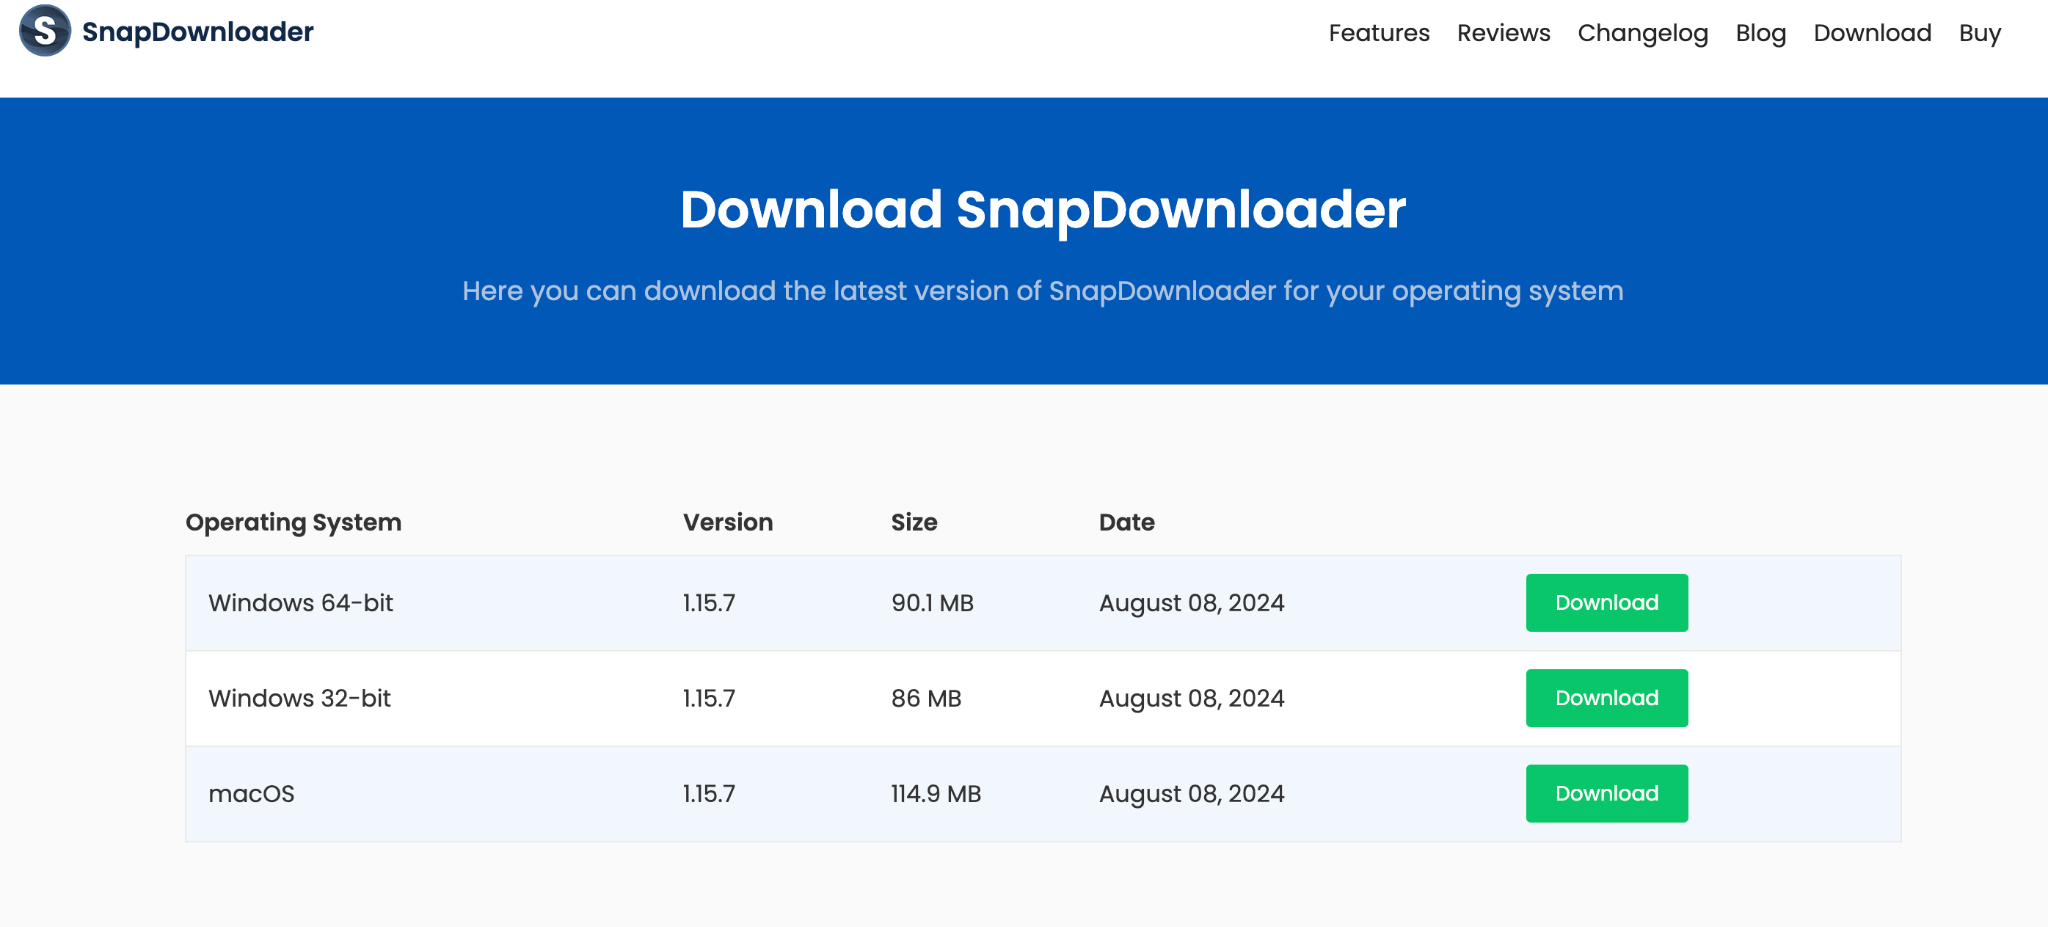Viewport: 2048px width, 927px height.
Task: Click the Windows 64-bit row label
Action: [x=300, y=603]
